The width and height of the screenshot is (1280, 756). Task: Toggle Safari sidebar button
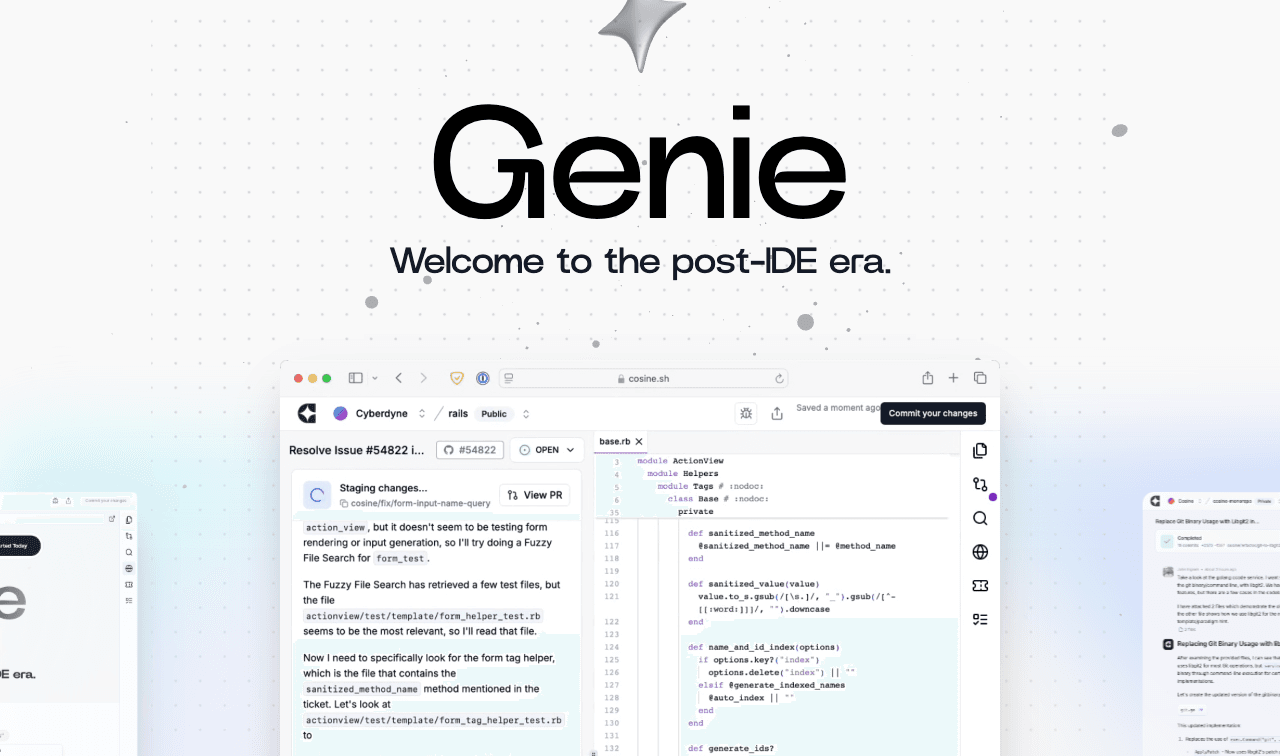pyautogui.click(x=355, y=378)
